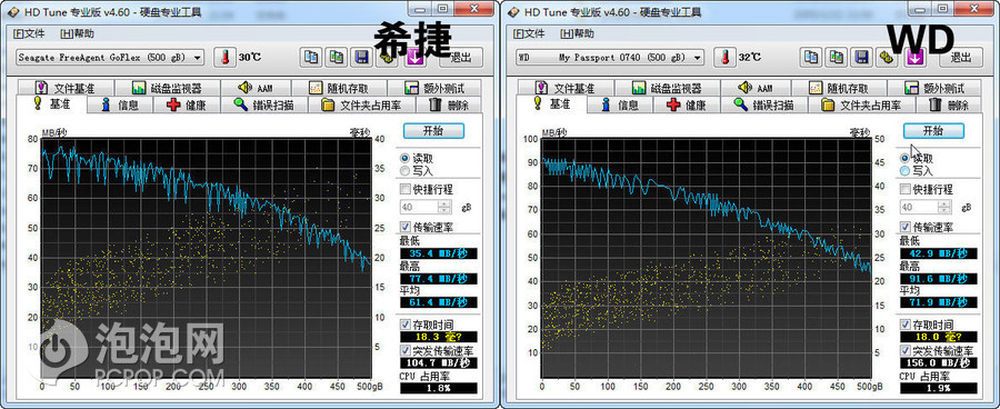Open the 删除 tab in WD window
This screenshot has height=409, width=1000.
(950, 105)
